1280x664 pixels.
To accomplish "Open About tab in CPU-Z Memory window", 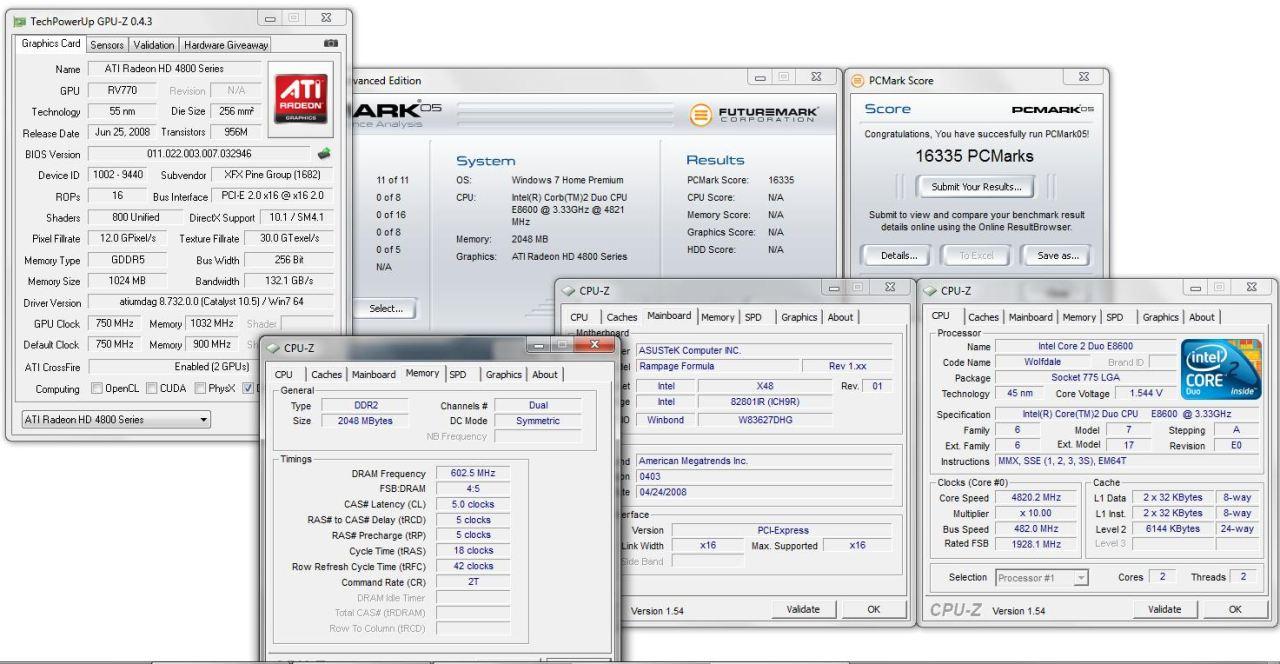I will [545, 374].
